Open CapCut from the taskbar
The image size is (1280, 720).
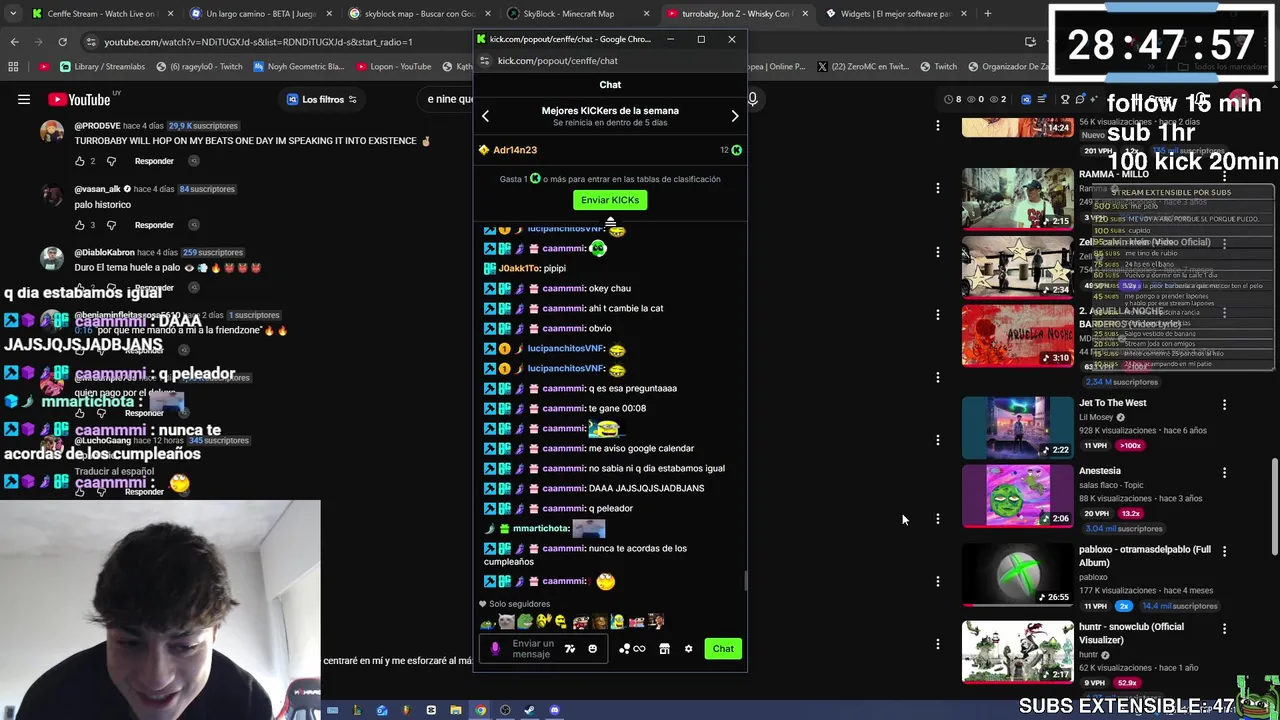(431, 710)
